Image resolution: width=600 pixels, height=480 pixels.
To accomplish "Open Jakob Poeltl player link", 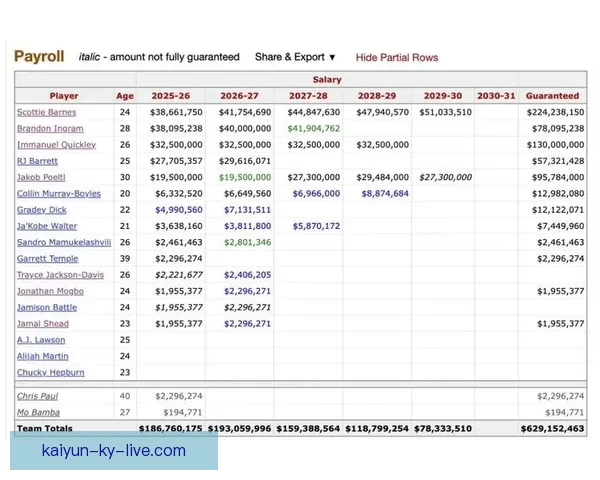I will click(41, 177).
